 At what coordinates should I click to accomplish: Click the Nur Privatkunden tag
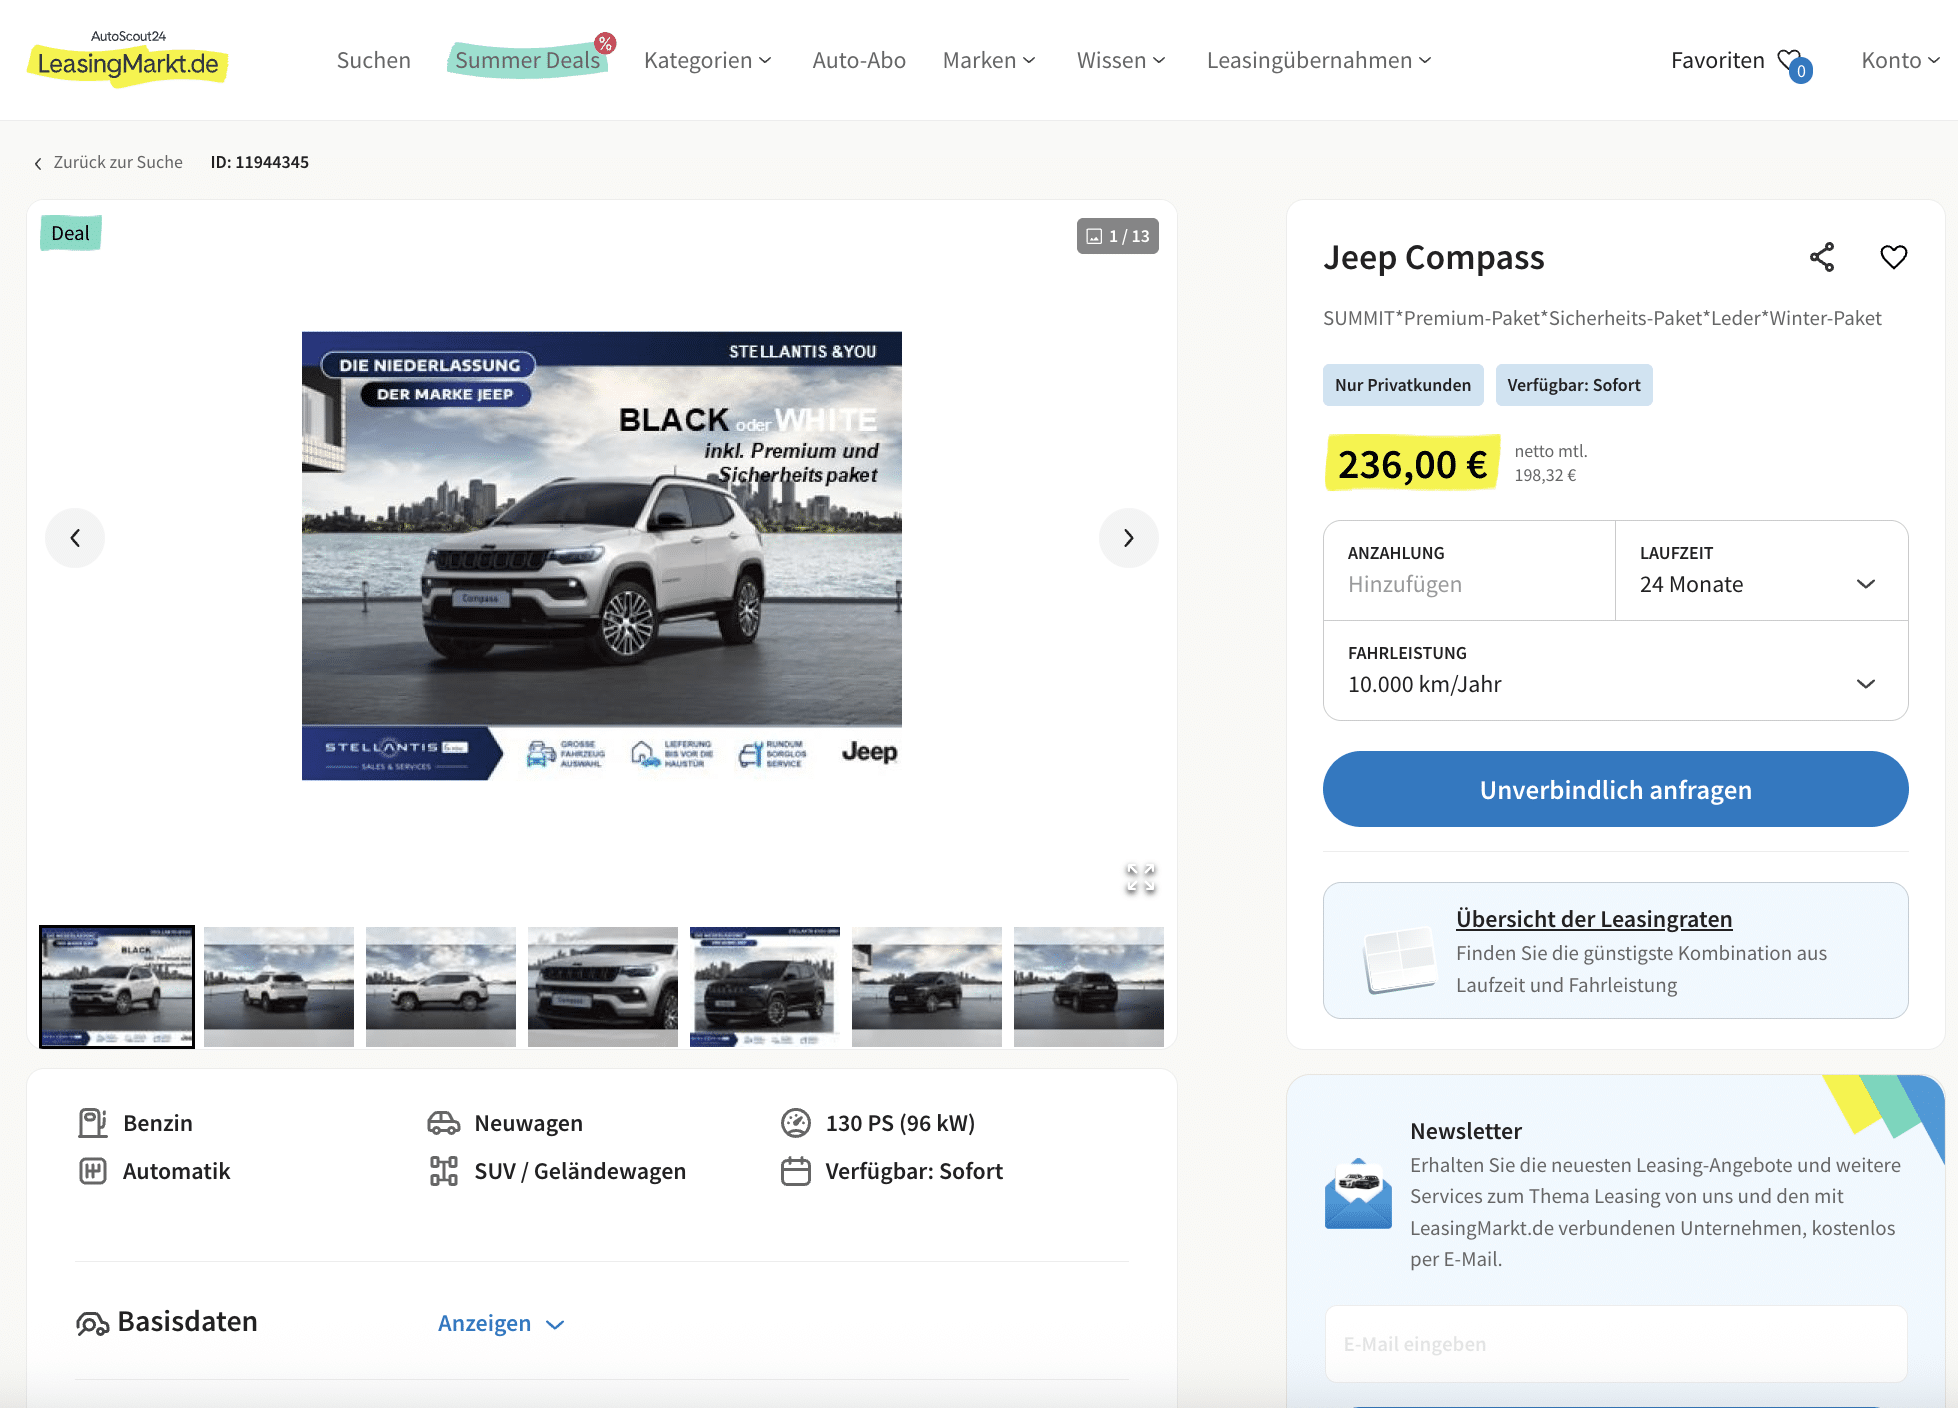click(1403, 385)
